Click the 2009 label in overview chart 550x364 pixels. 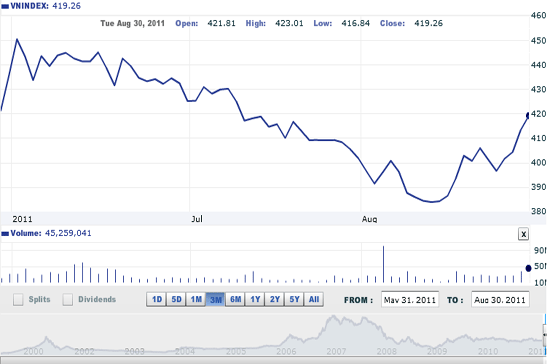coord(437,351)
